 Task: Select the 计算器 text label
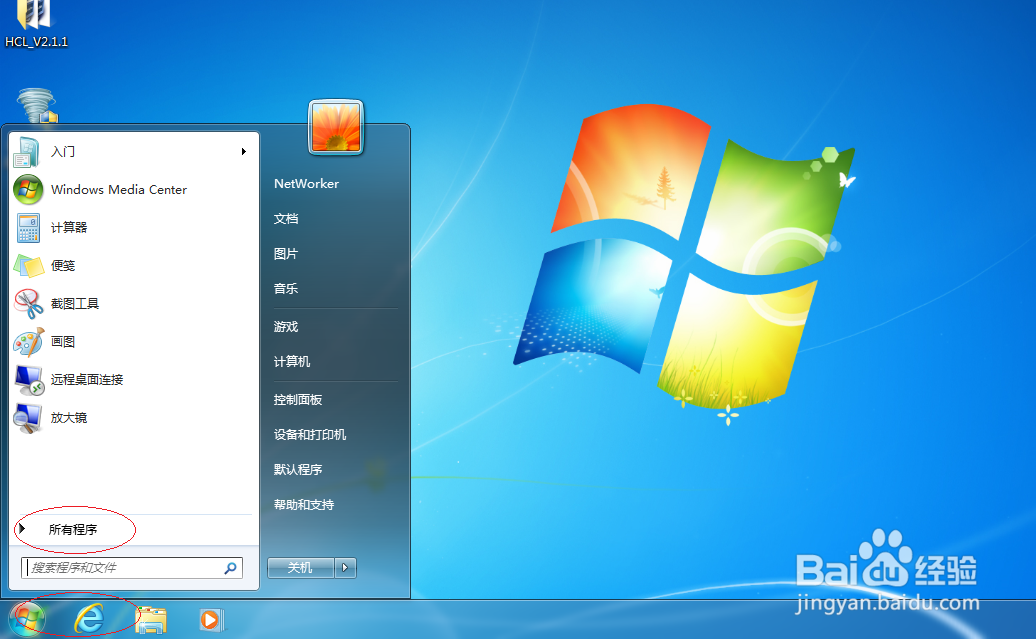pos(69,228)
